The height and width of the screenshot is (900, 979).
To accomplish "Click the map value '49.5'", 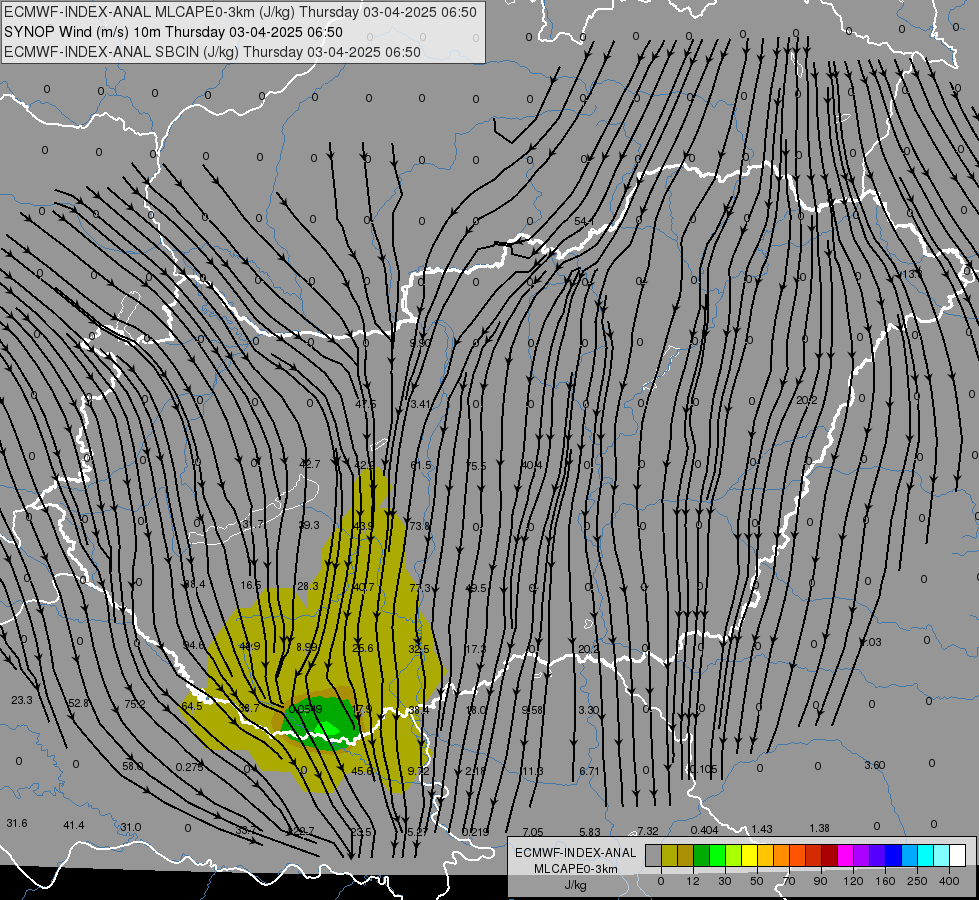I will (x=476, y=588).
